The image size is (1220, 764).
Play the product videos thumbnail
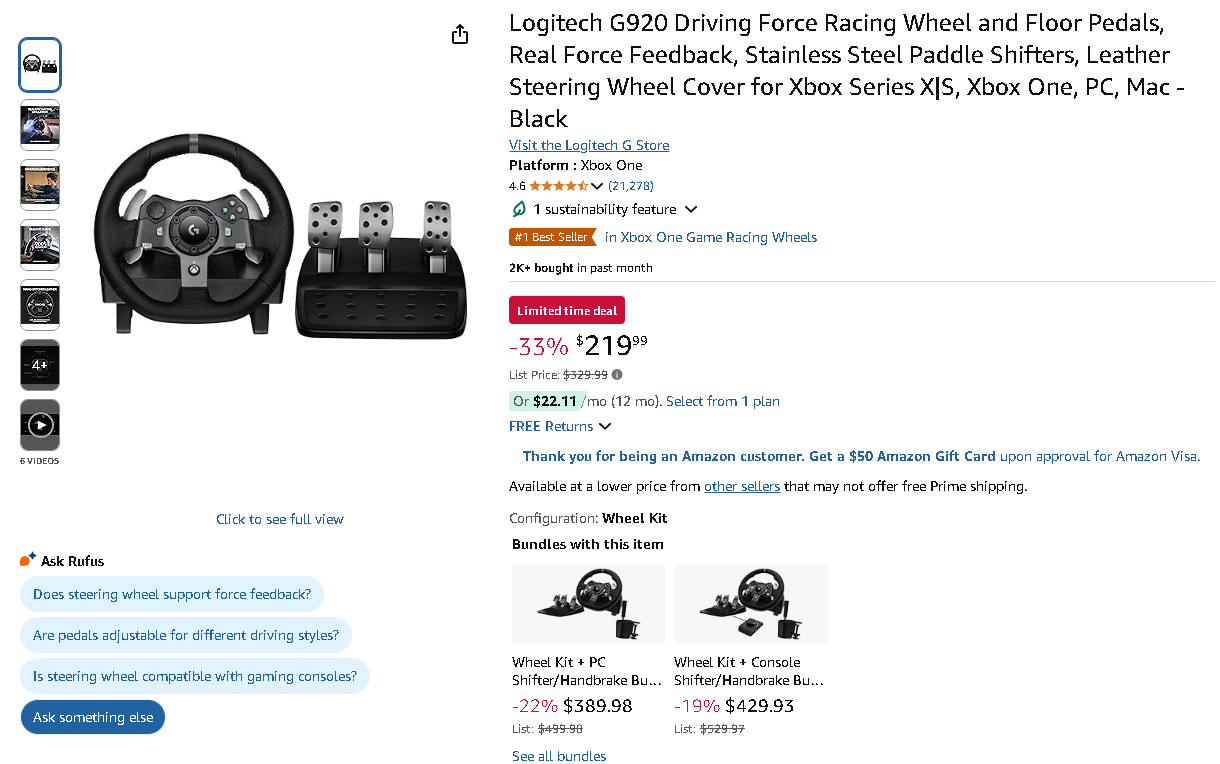point(40,424)
